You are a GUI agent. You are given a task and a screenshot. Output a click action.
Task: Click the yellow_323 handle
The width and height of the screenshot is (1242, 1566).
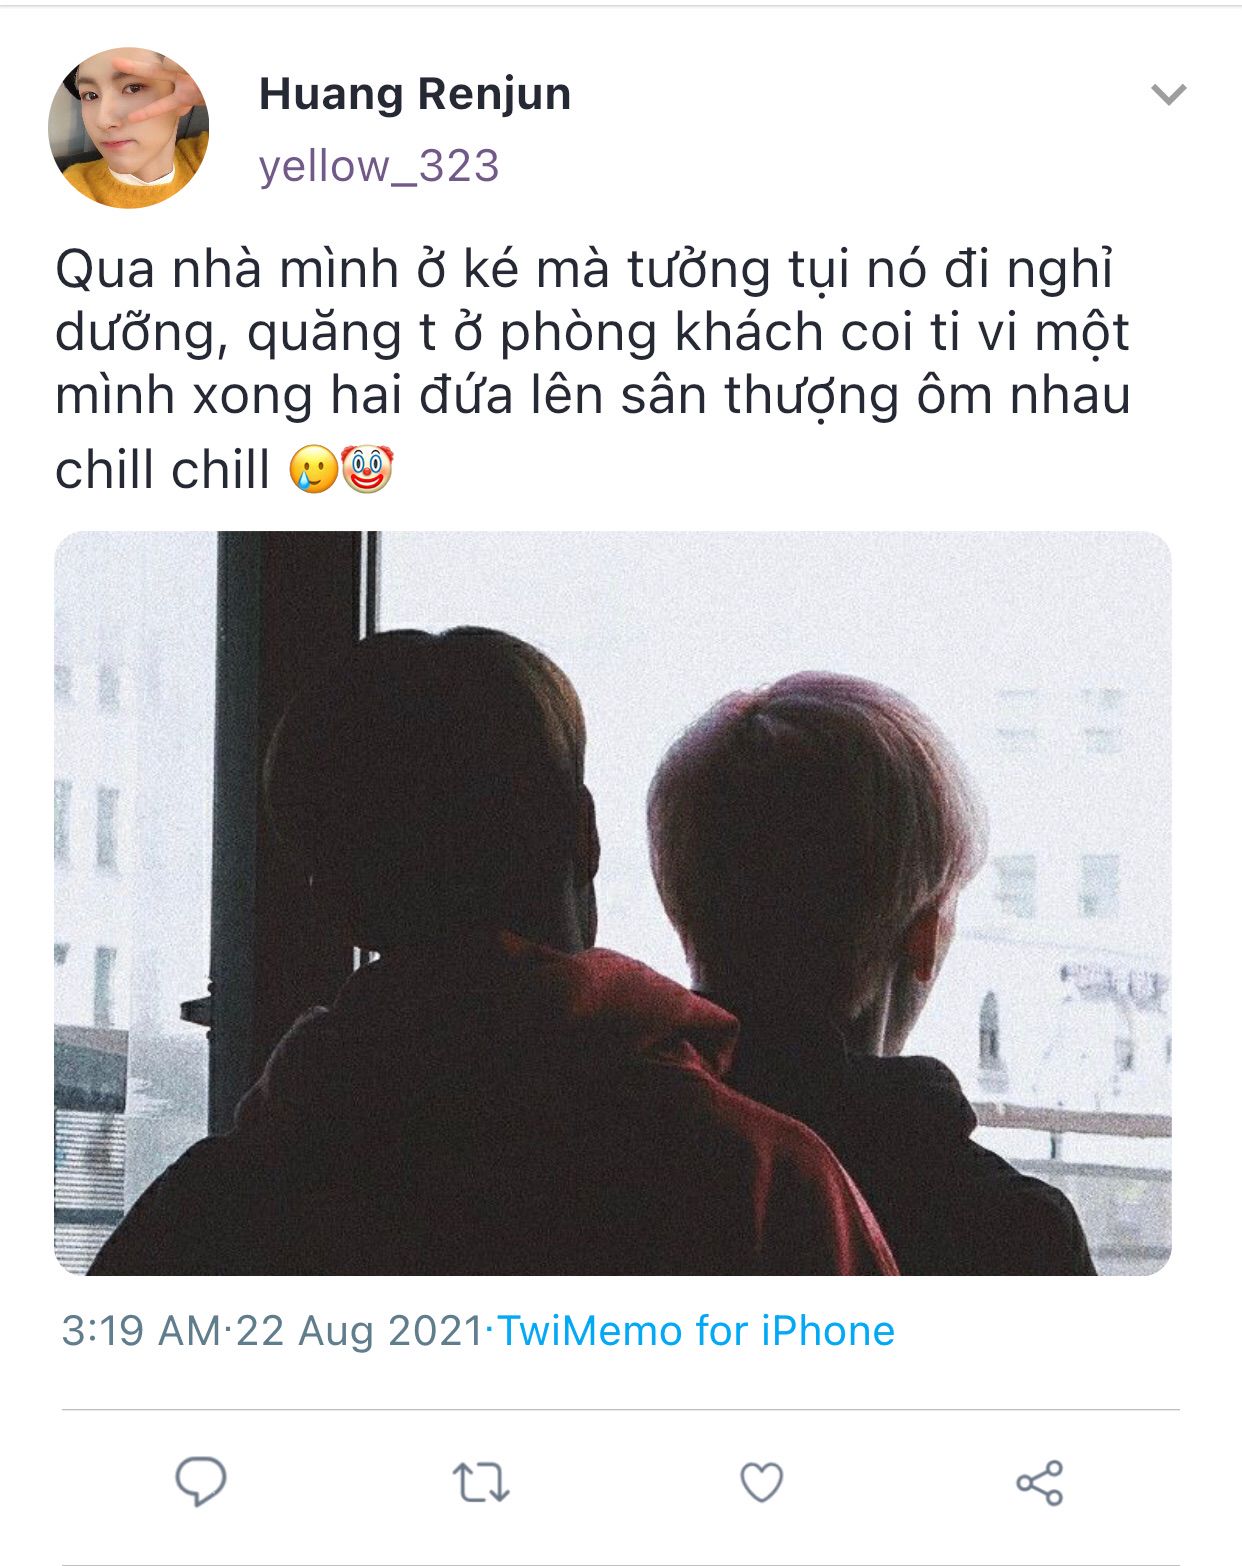coord(379,166)
